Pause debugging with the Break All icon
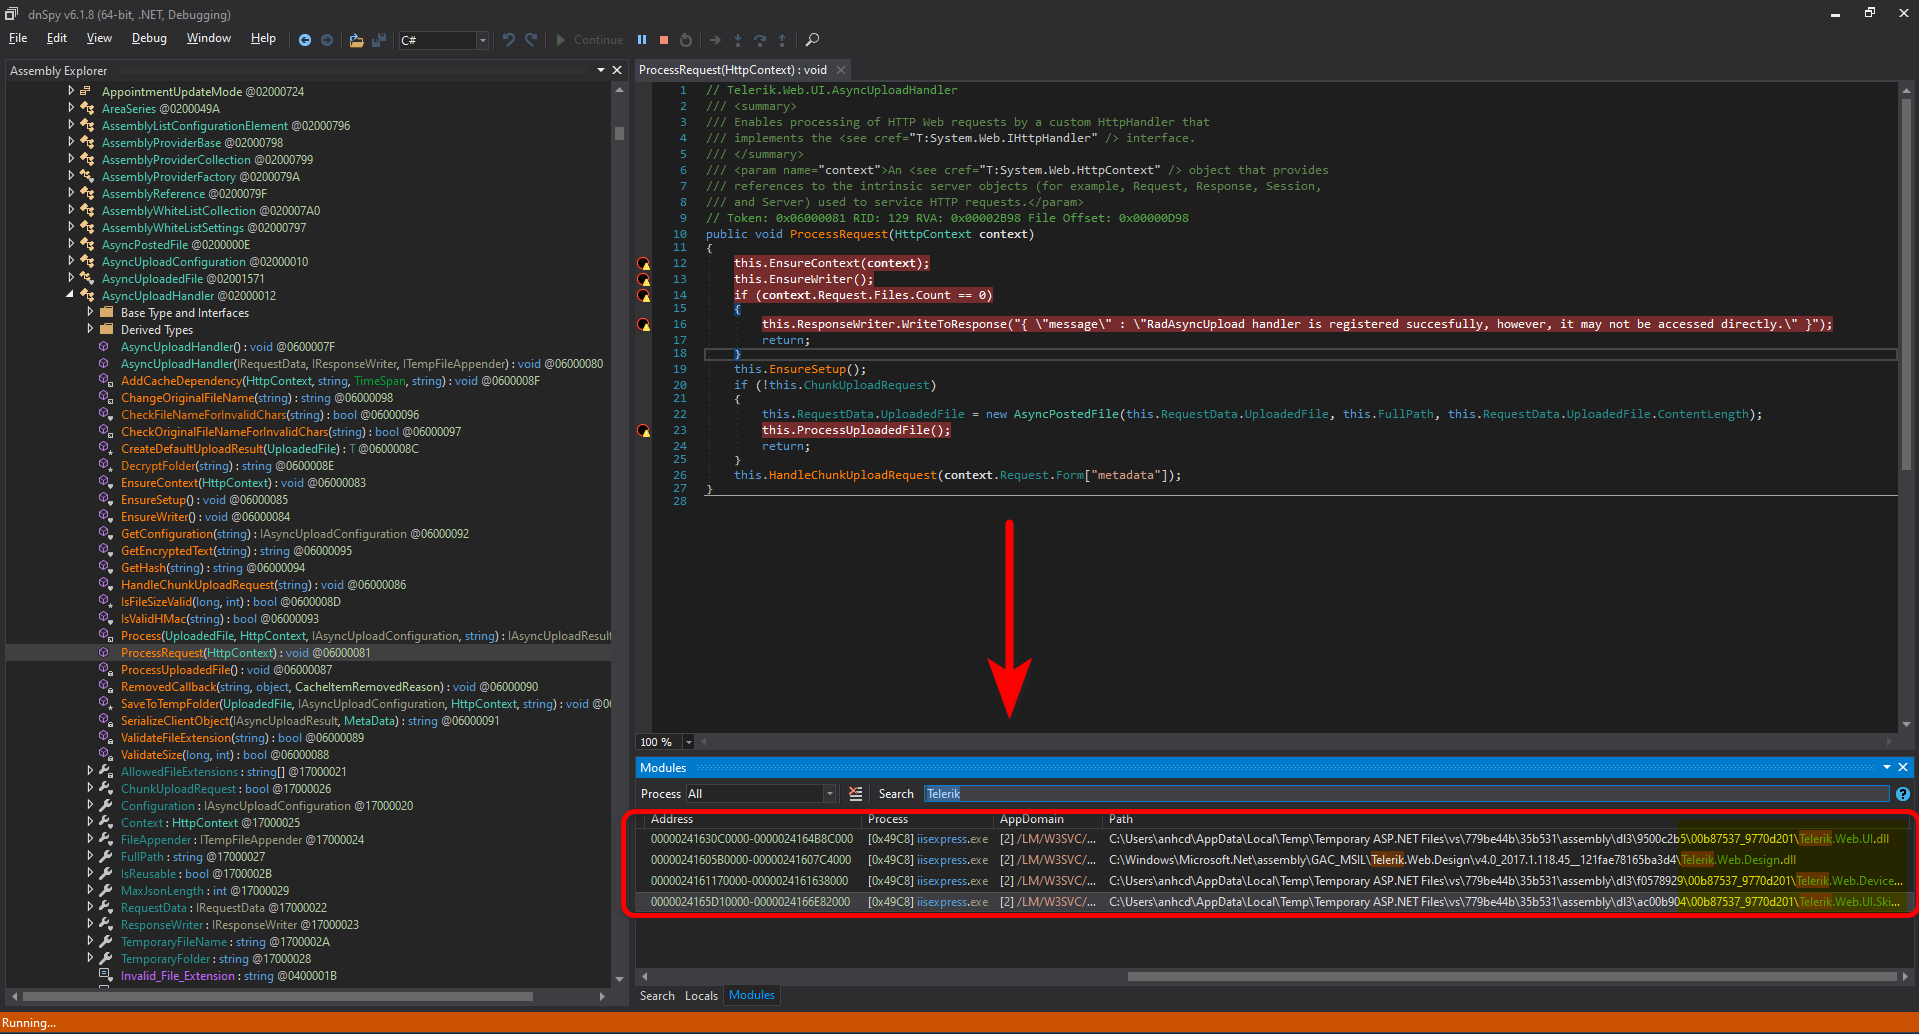 pos(642,40)
